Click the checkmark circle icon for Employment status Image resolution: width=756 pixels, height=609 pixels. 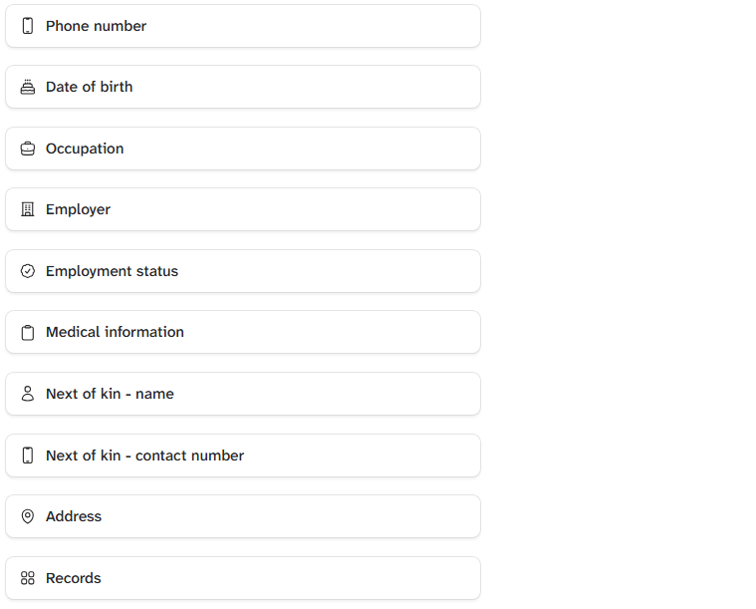(28, 271)
